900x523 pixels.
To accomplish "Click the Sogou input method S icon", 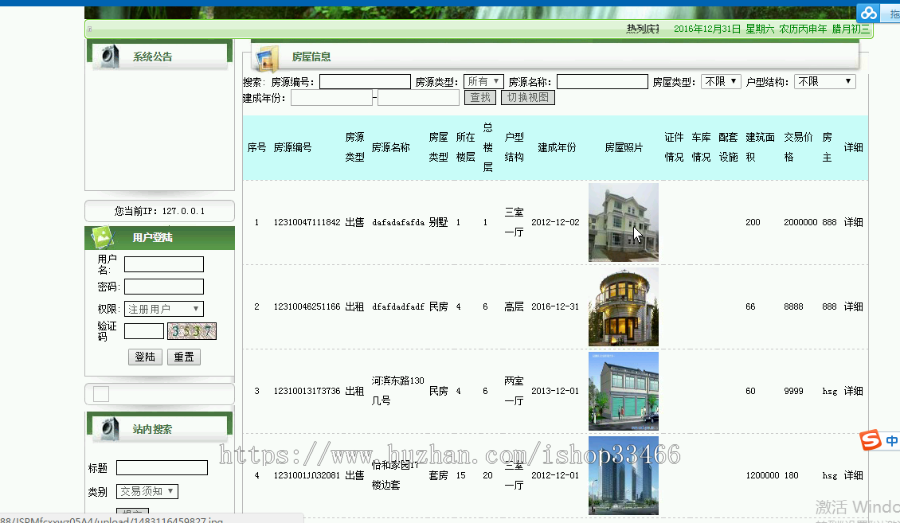I will (x=870, y=440).
